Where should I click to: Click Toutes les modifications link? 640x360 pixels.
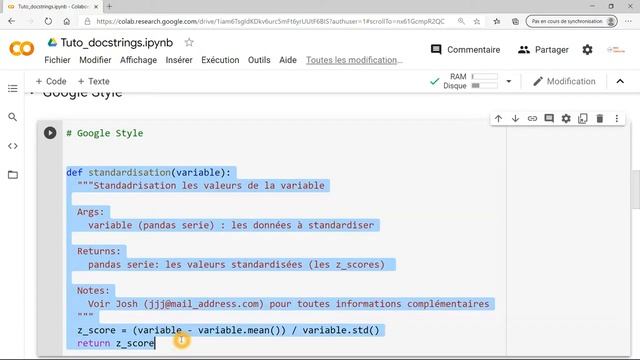coord(354,60)
